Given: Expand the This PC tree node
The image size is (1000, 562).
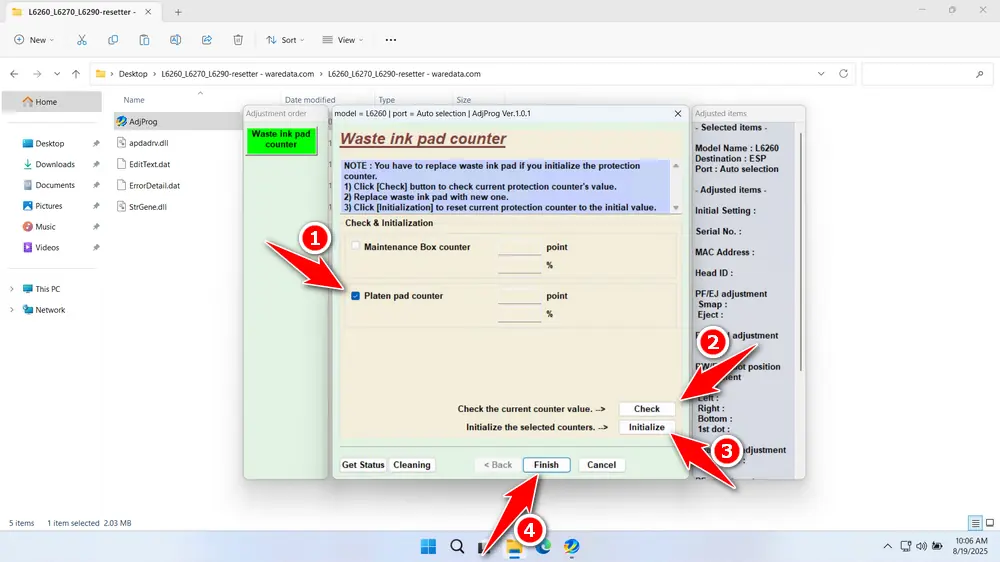Looking at the screenshot, I should 11,289.
